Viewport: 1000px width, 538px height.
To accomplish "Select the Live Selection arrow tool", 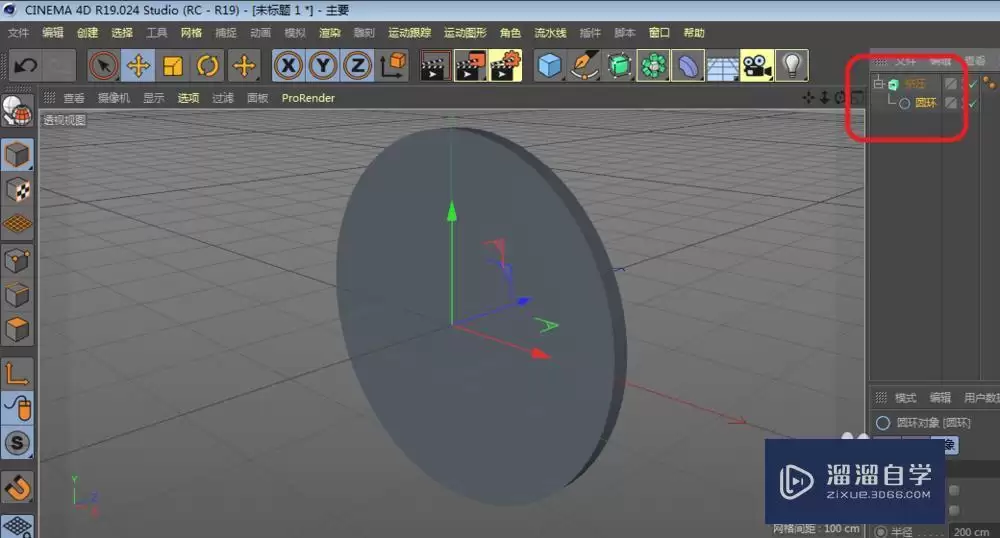I will (103, 66).
